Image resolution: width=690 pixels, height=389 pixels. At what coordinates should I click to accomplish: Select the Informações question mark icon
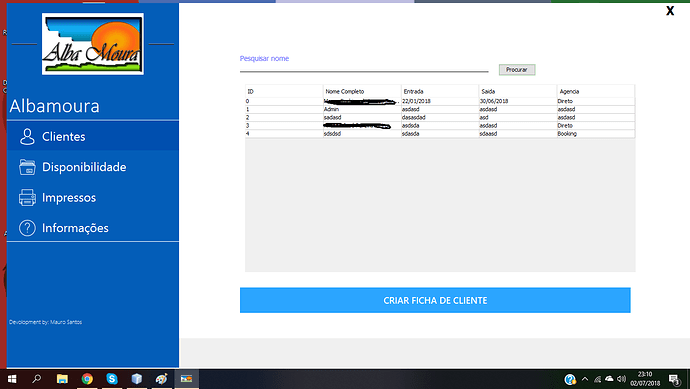coord(27,228)
